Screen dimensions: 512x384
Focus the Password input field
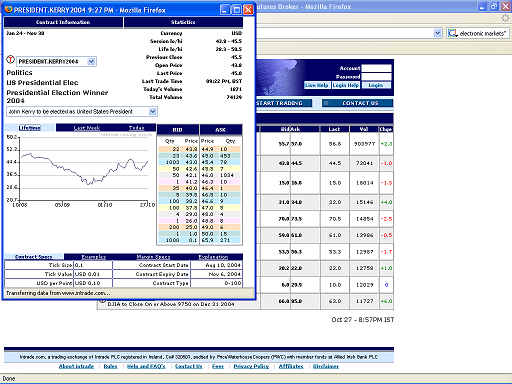click(x=376, y=77)
